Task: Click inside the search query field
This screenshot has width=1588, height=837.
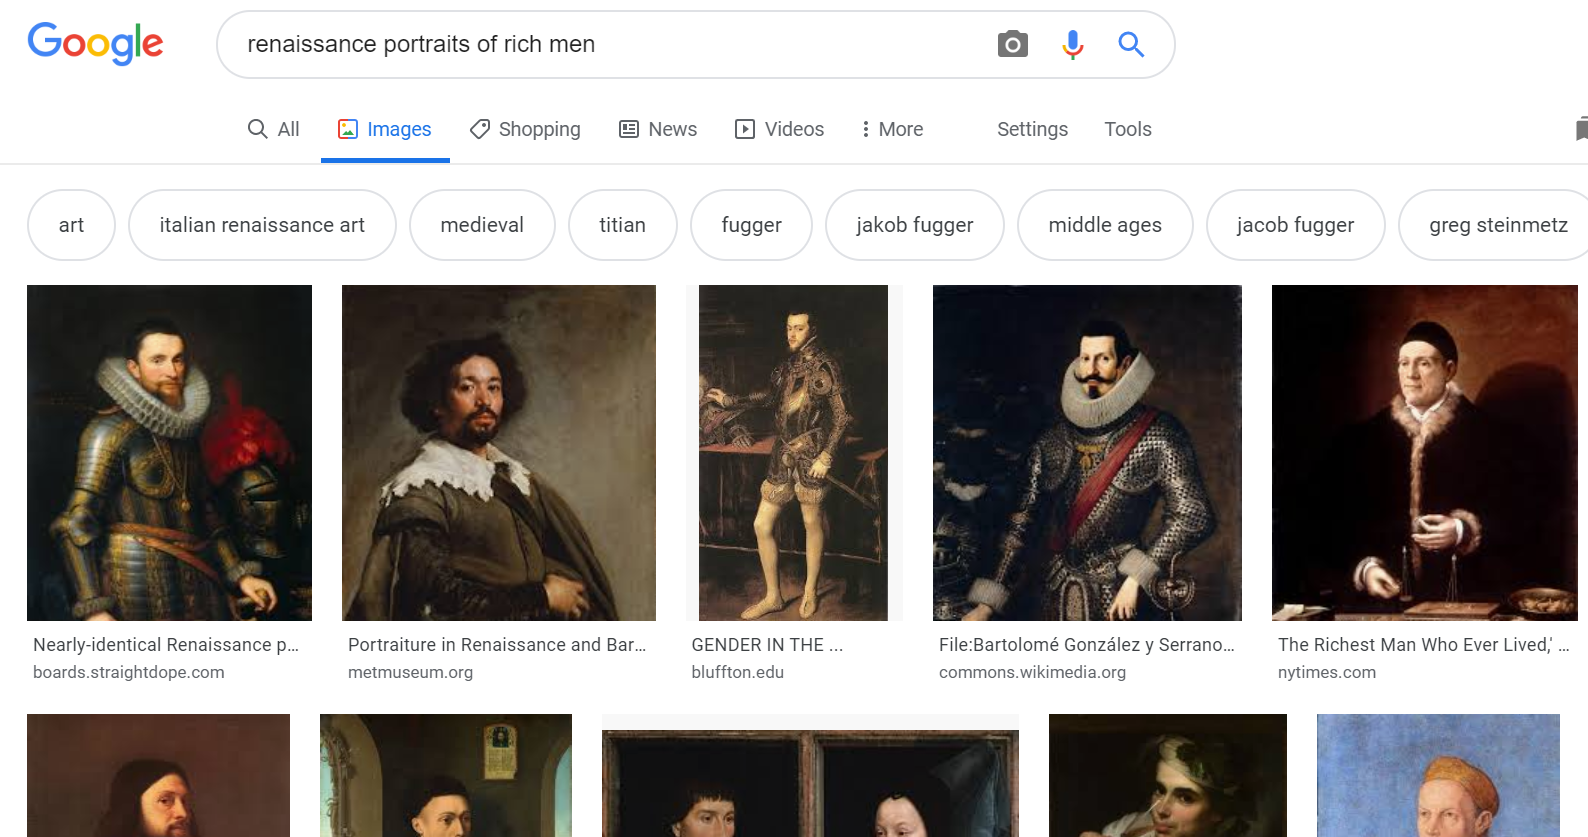Action: [x=600, y=44]
